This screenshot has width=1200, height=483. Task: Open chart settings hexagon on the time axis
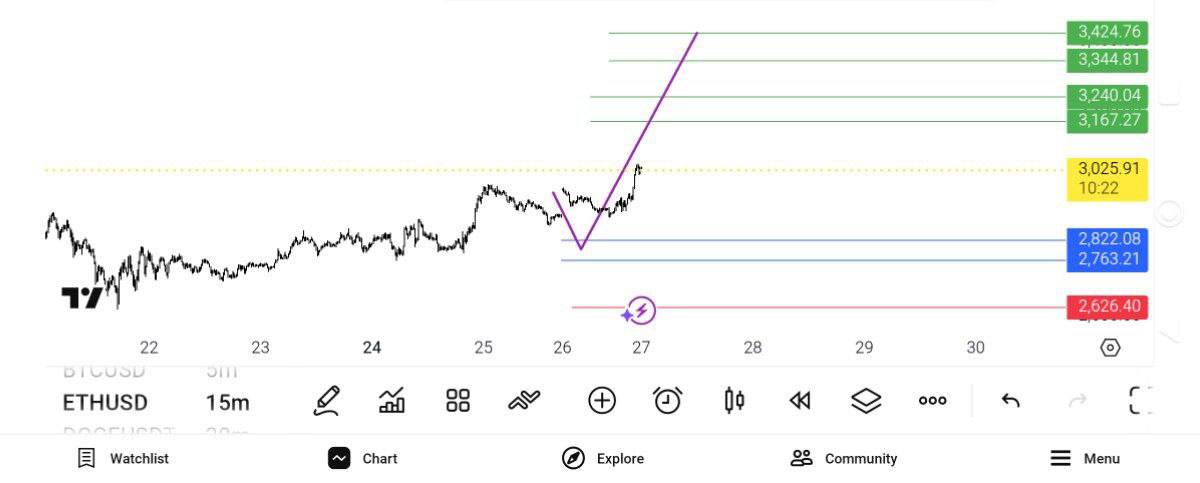pos(1110,348)
